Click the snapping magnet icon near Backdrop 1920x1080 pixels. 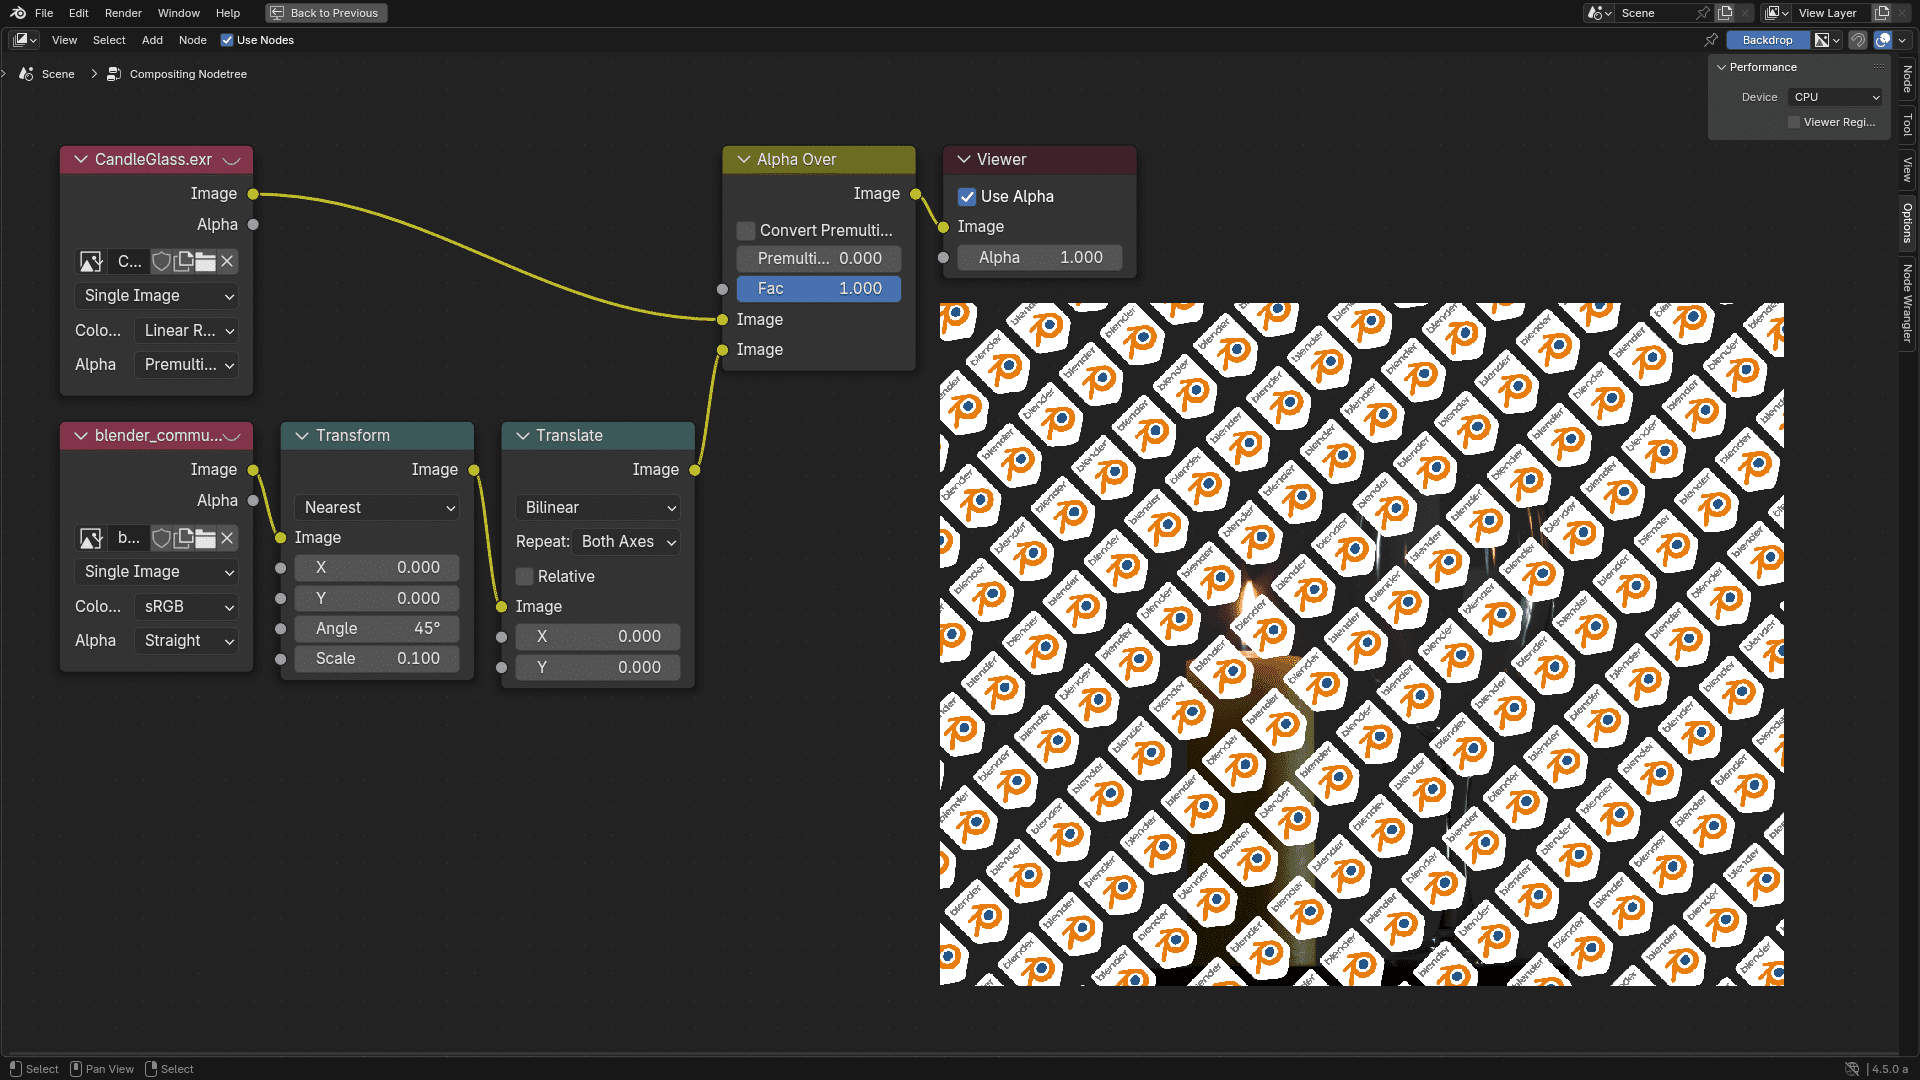[x=1858, y=40]
